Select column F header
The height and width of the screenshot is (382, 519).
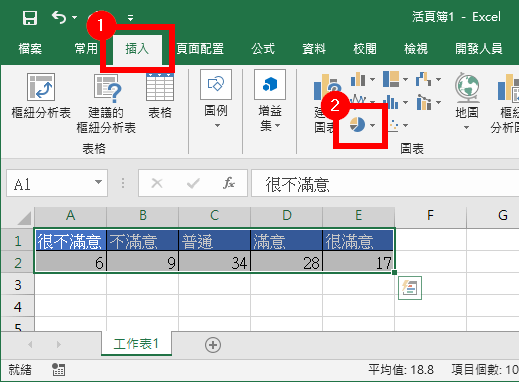(430, 216)
